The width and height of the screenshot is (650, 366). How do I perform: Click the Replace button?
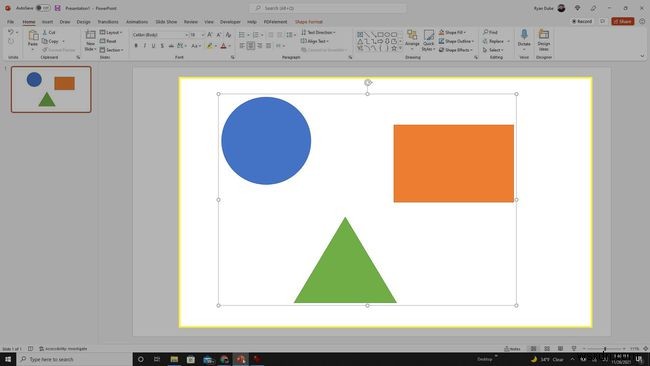pyautogui.click(x=493, y=41)
